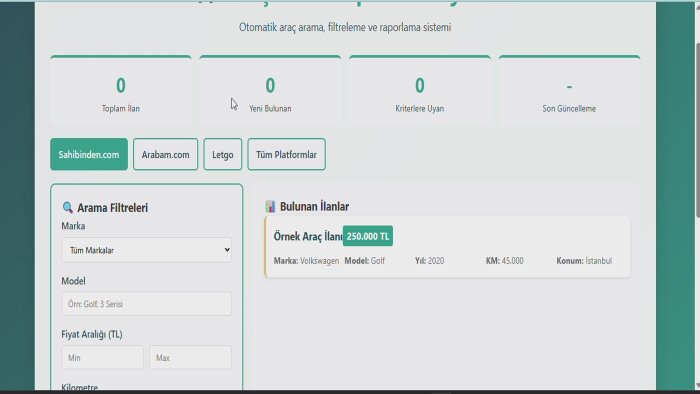Viewport: 700px width, 394px height.
Task: Click the magnifier icon beside Arama Filtreleri
Action: click(67, 207)
